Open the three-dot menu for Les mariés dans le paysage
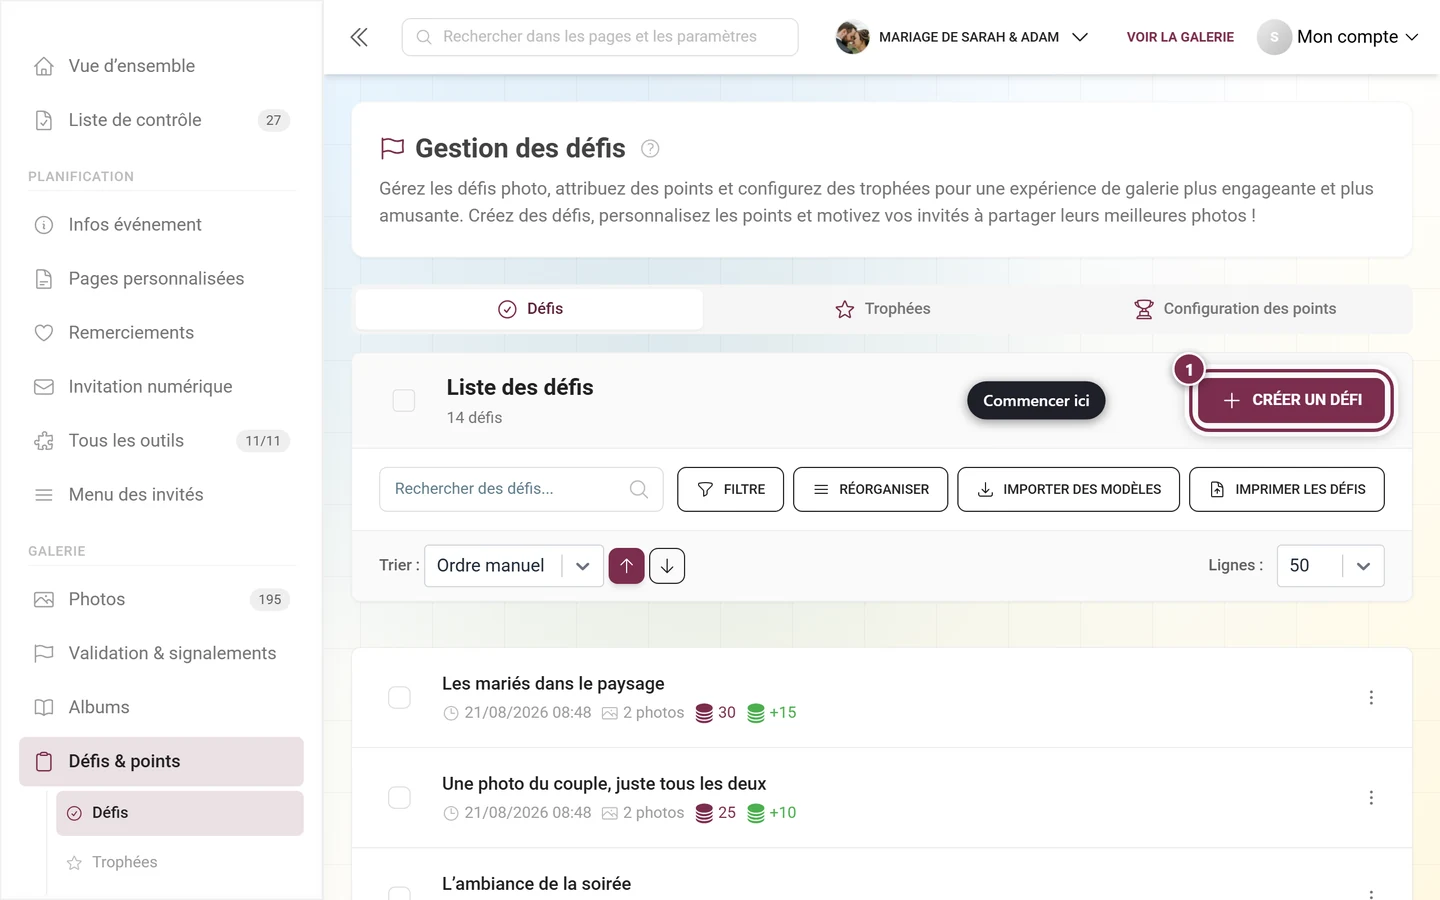The height and width of the screenshot is (900, 1440). pos(1371,698)
